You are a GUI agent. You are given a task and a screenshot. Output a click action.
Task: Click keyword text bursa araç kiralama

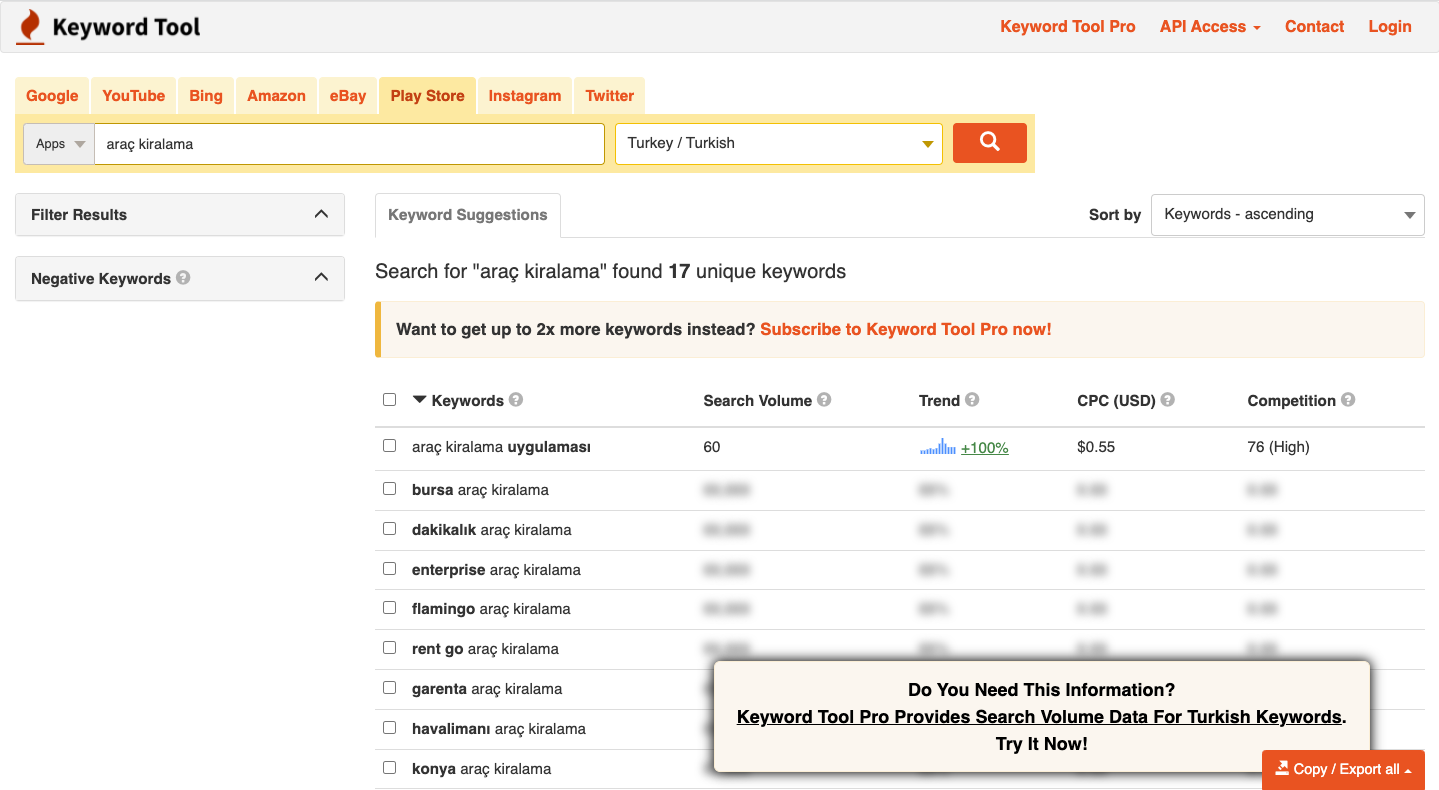pyautogui.click(x=480, y=490)
